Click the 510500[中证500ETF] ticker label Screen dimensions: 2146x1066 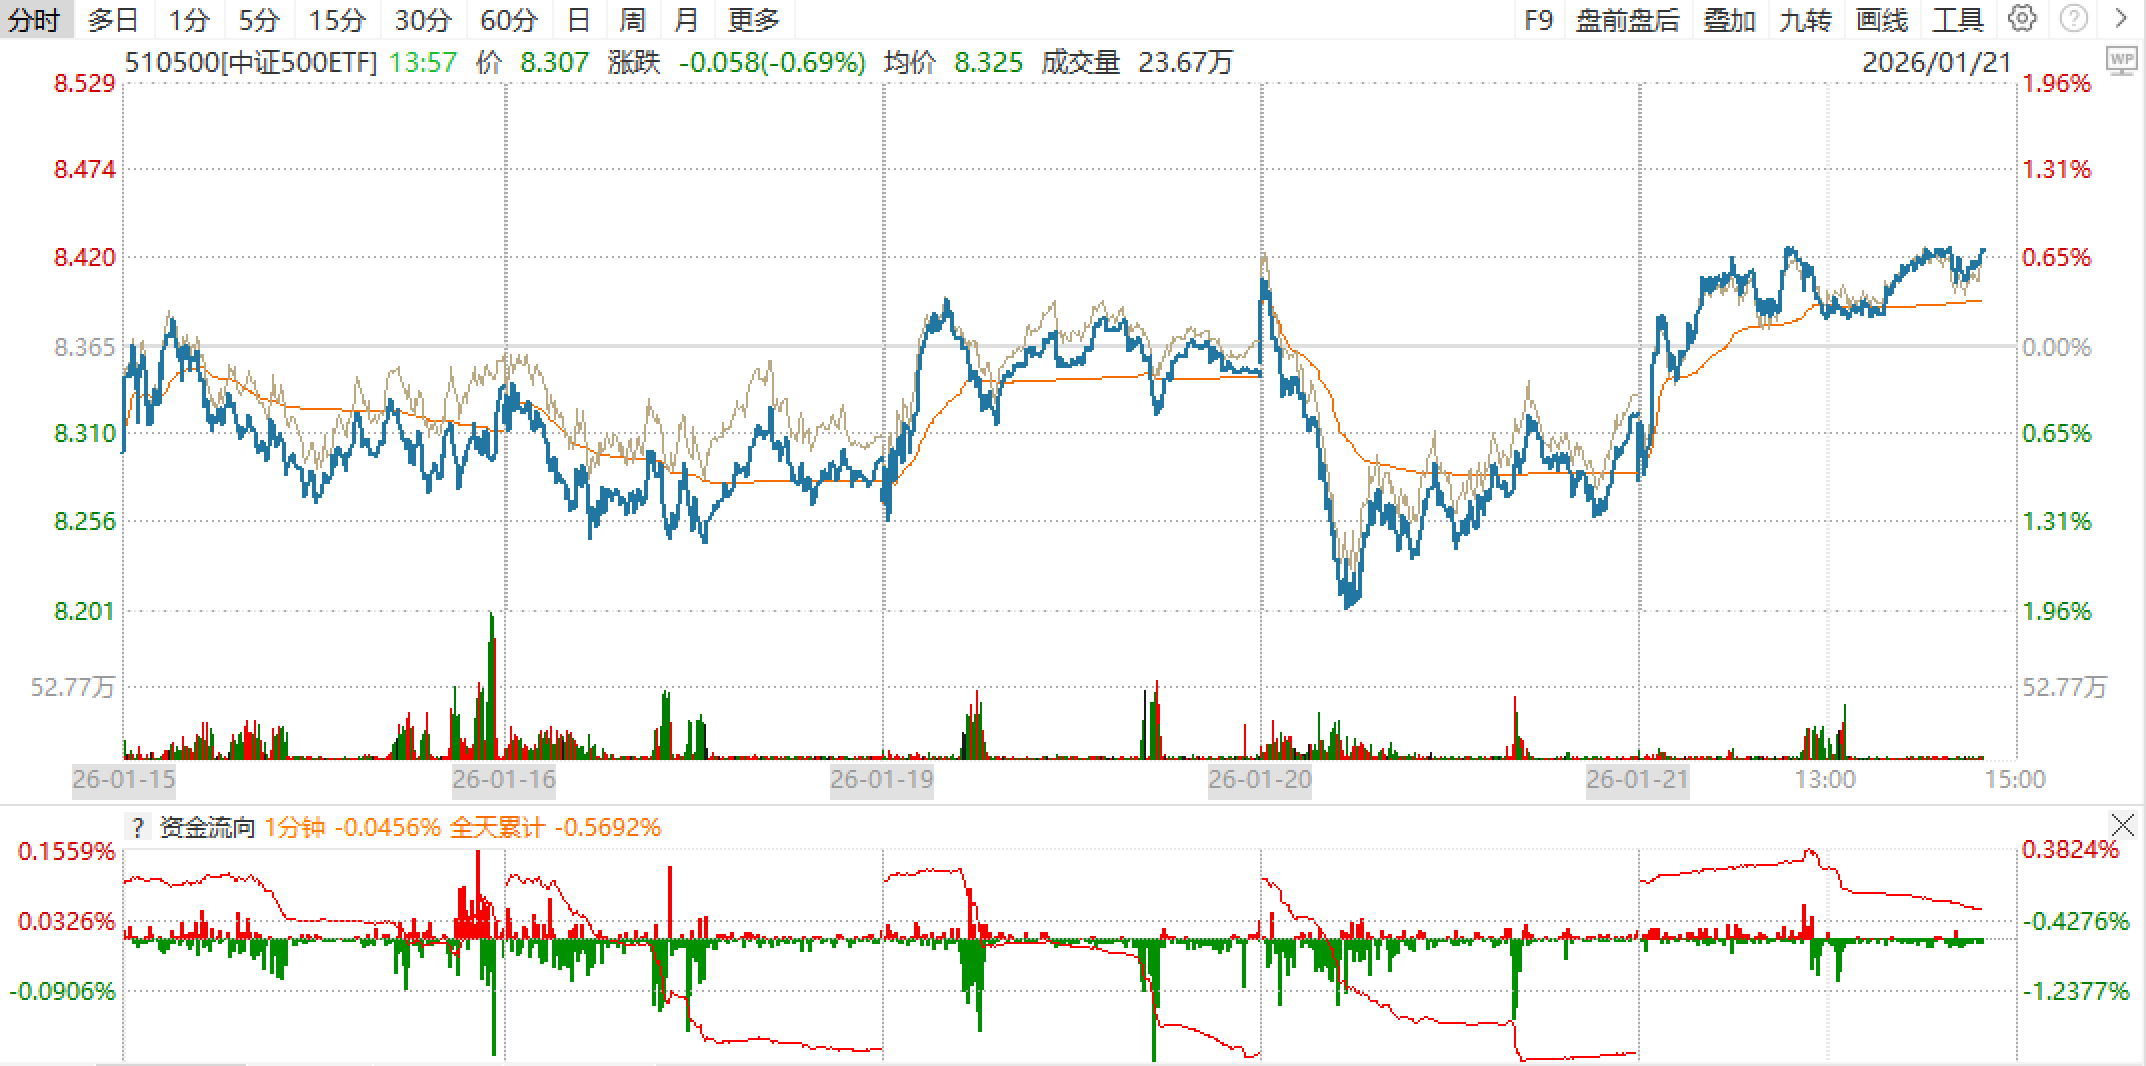click(x=250, y=63)
